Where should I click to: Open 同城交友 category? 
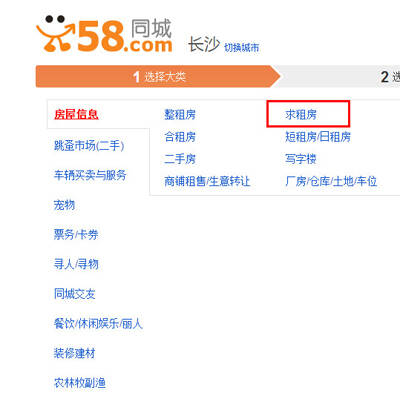(x=75, y=294)
